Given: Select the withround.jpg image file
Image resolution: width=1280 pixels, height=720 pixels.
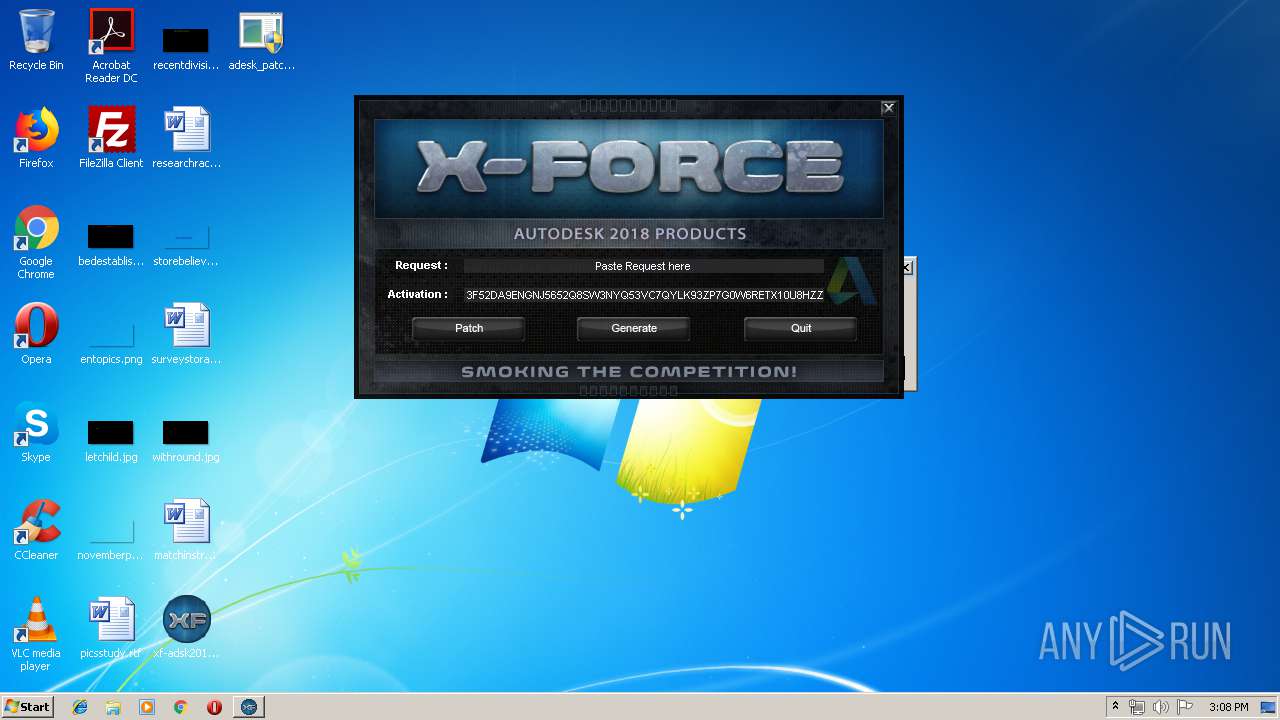Looking at the screenshot, I should pyautogui.click(x=186, y=442).
